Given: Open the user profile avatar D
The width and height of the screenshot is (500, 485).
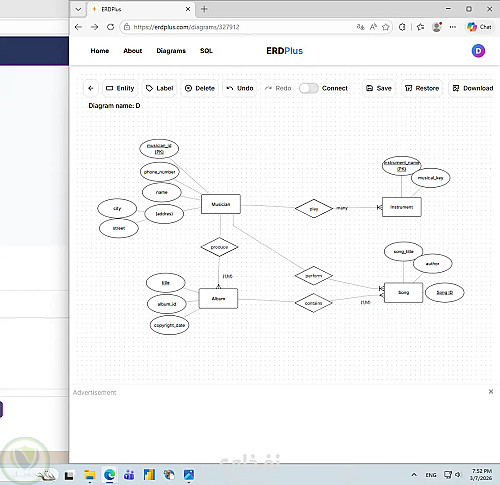Looking at the screenshot, I should 478,51.
